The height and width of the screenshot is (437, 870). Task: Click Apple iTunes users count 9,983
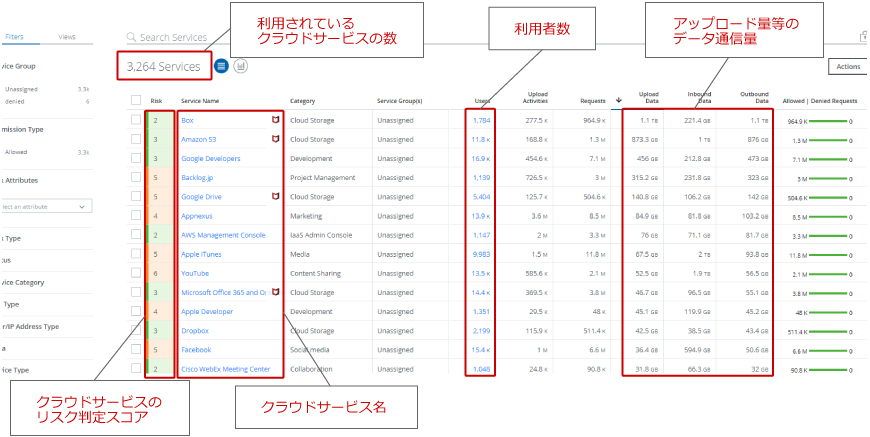pyautogui.click(x=481, y=254)
